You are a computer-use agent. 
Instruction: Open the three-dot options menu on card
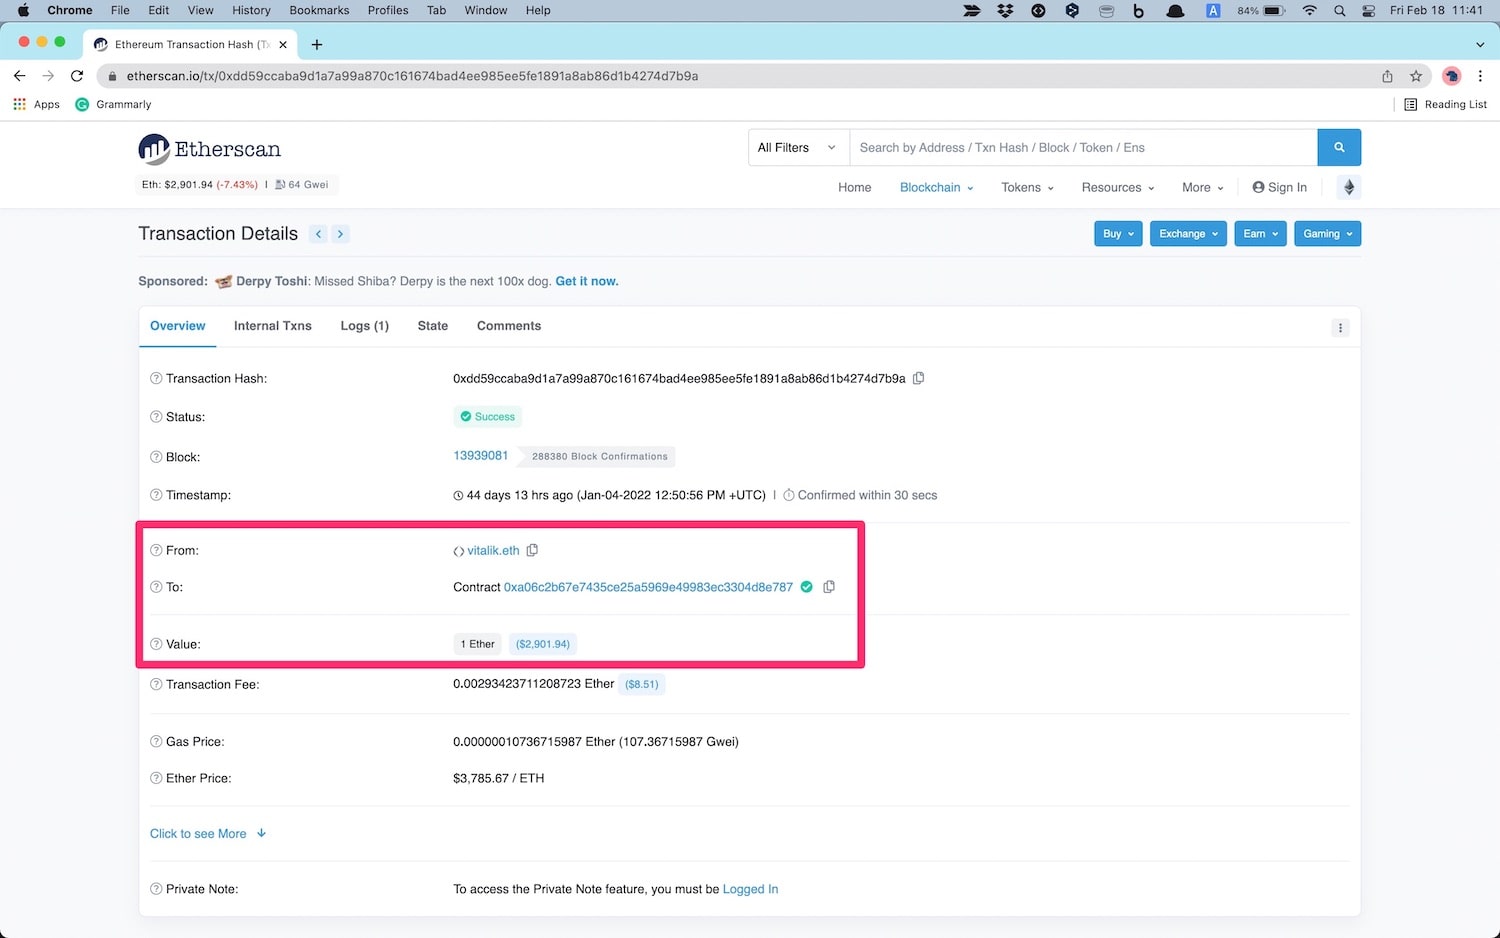(1341, 328)
